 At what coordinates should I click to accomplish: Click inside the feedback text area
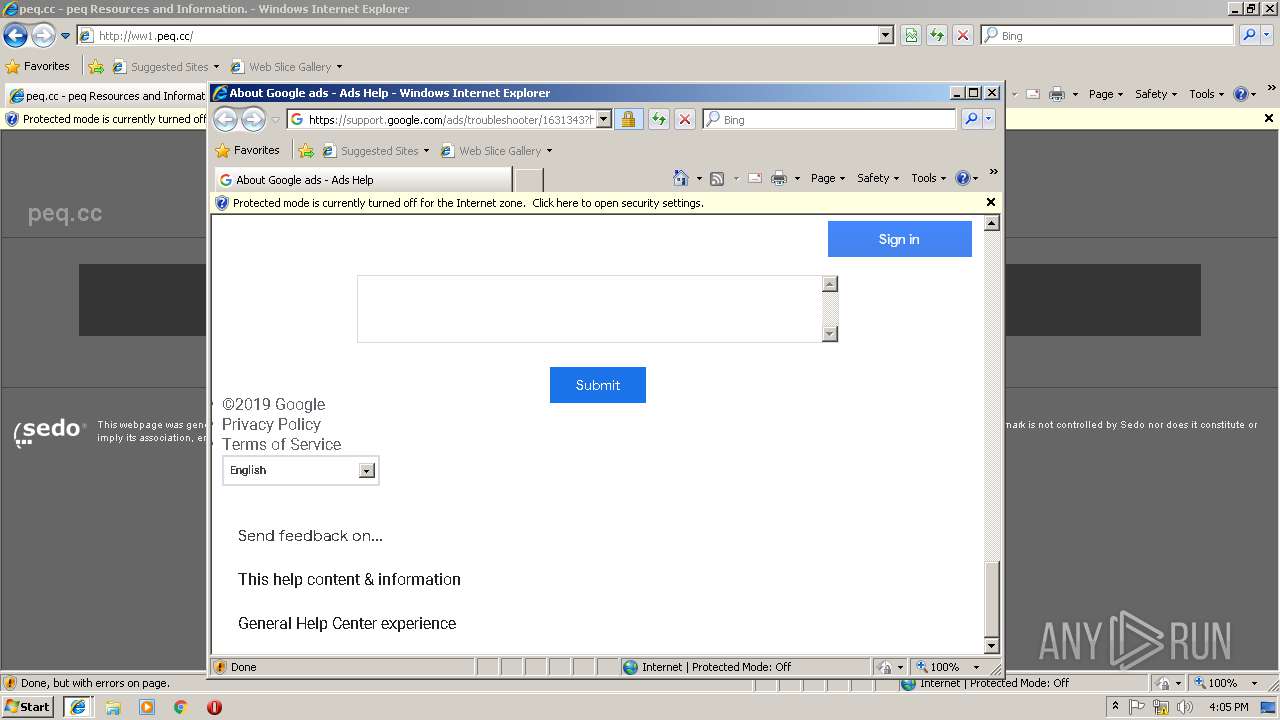click(x=589, y=309)
